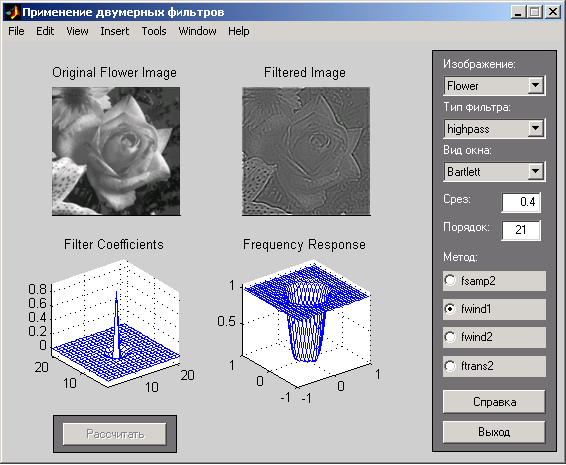Click the 'Срез:' label
The width and height of the screenshot is (566, 465).
click(457, 199)
